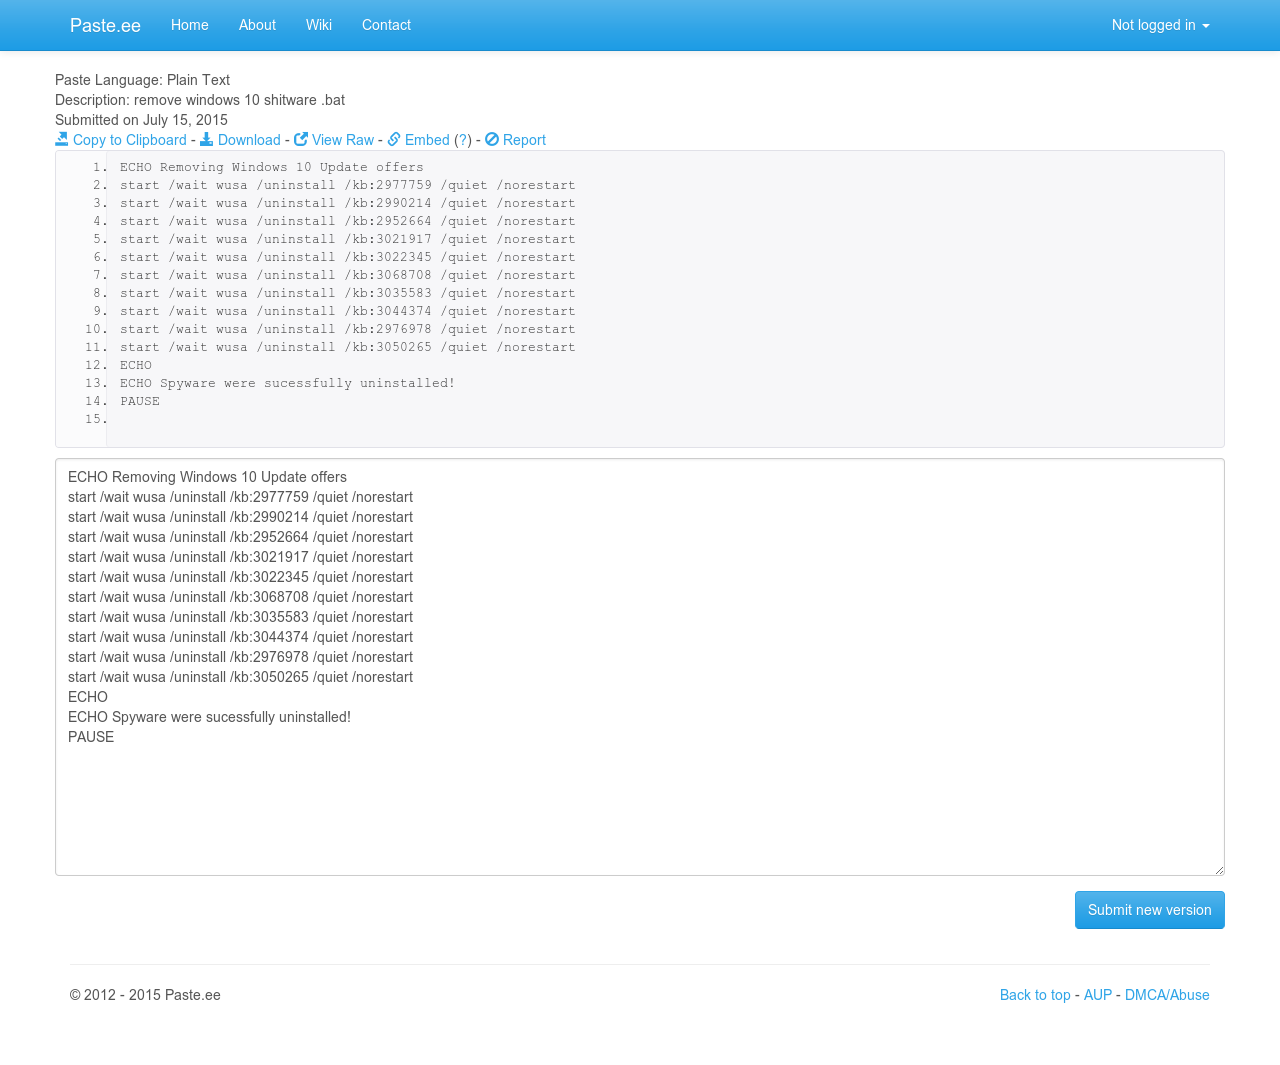Viewport: 1280px width, 1065px height.
Task: Click textarea line 'PAUSE'
Action: (91, 737)
